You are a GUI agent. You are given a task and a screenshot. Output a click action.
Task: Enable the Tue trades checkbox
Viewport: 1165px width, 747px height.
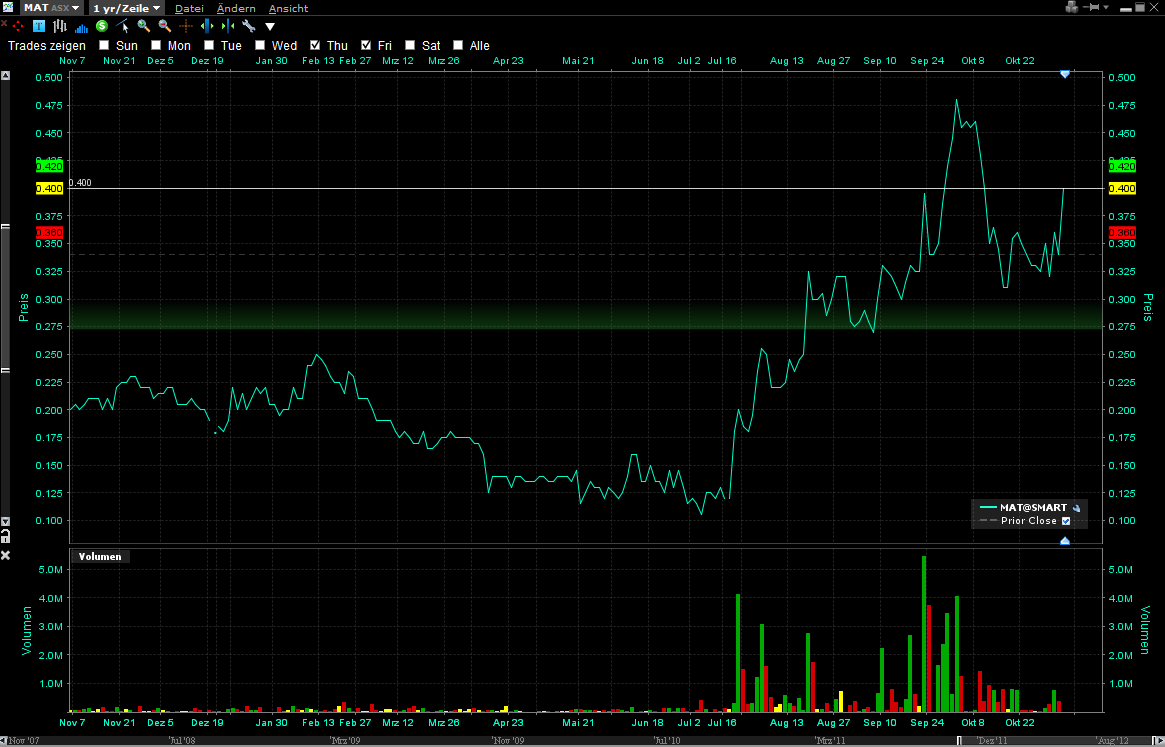pyautogui.click(x=210, y=45)
